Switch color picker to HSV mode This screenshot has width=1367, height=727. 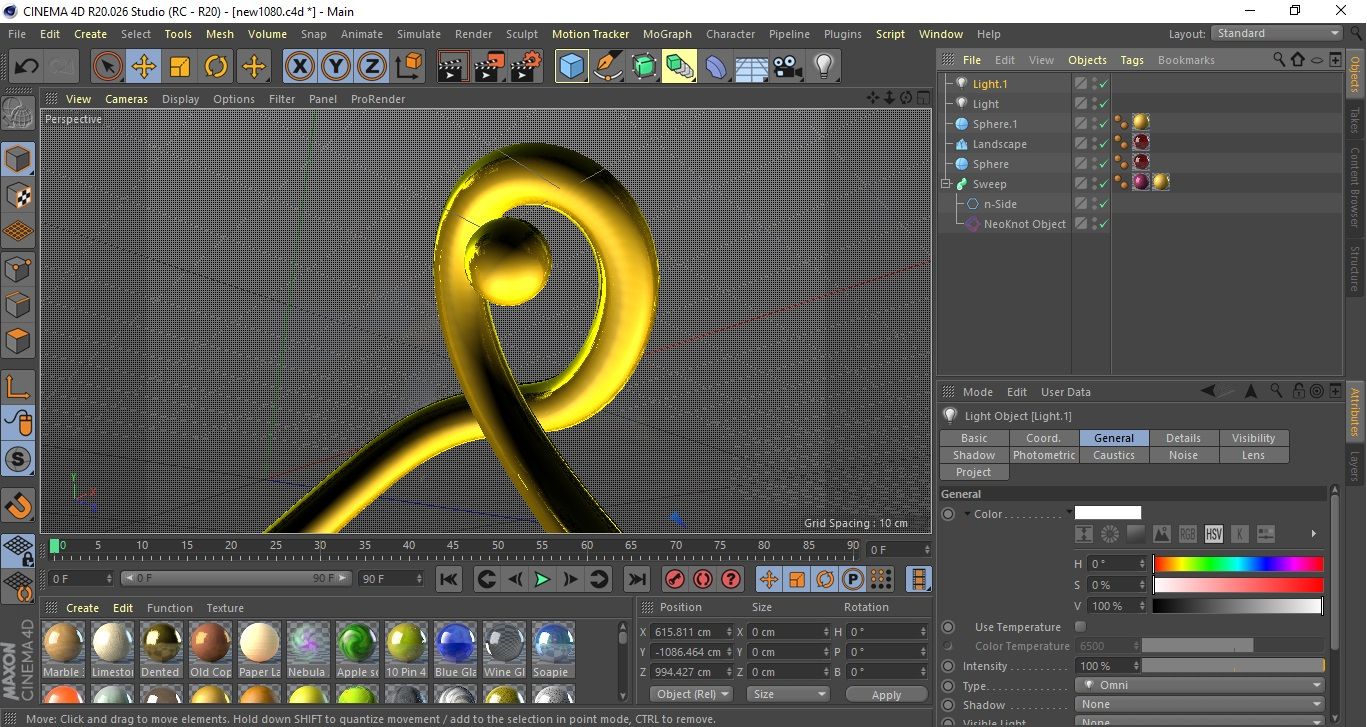1214,534
